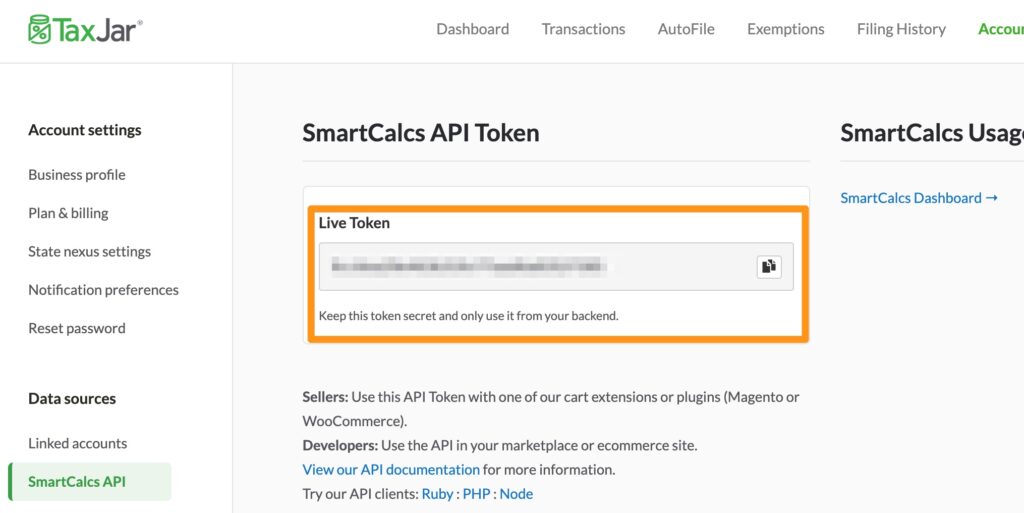Open the SmartCalcs Dashboard link
1024x513 pixels.
click(918, 198)
